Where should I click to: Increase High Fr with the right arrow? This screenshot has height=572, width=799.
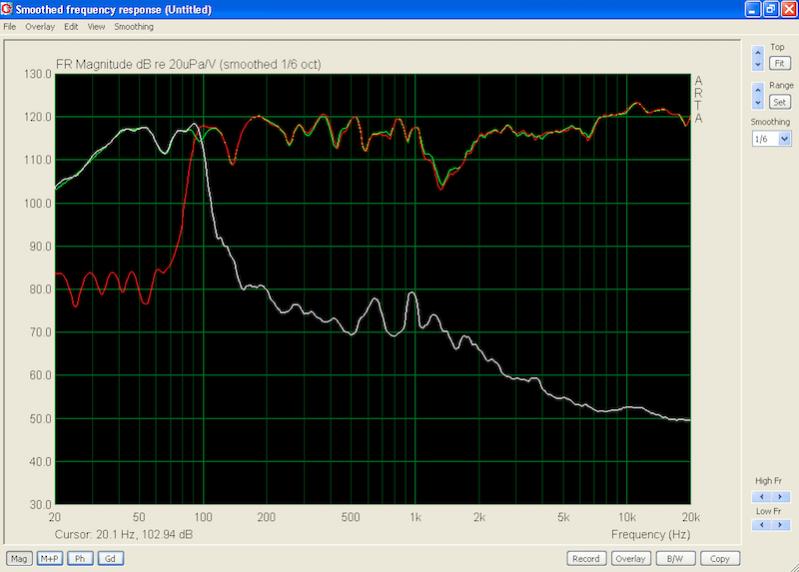tap(780, 497)
